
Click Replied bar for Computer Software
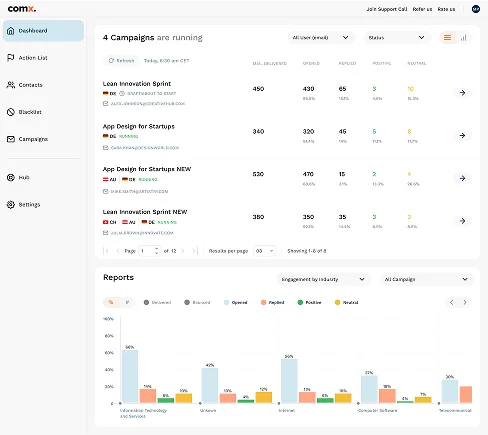point(387,396)
